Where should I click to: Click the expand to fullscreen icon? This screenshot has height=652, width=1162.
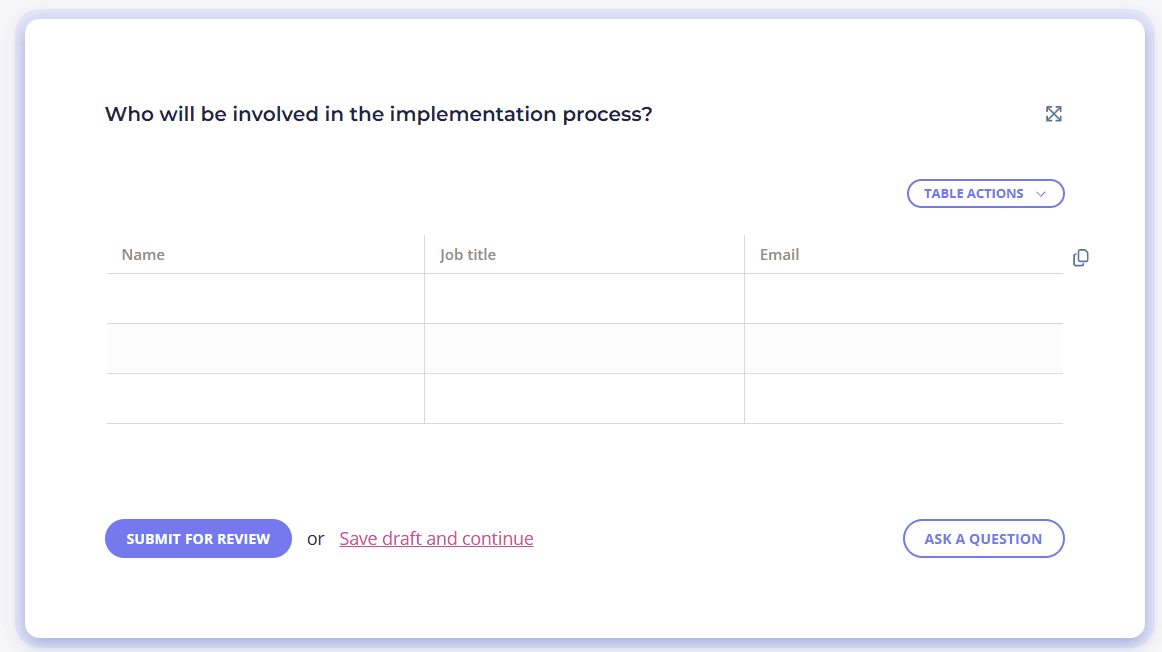[1053, 114]
